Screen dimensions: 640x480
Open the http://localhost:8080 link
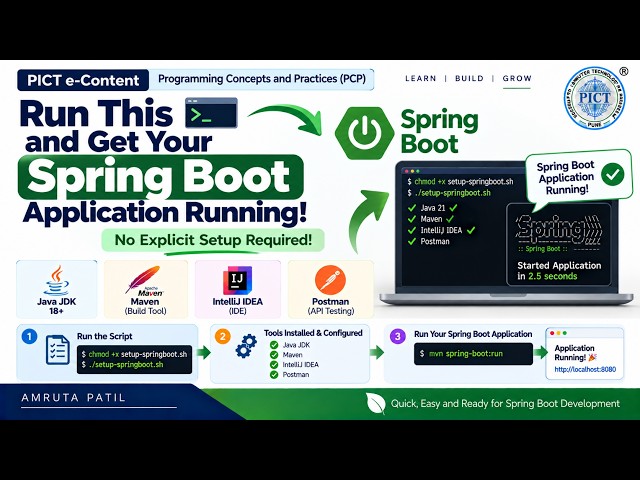585,369
